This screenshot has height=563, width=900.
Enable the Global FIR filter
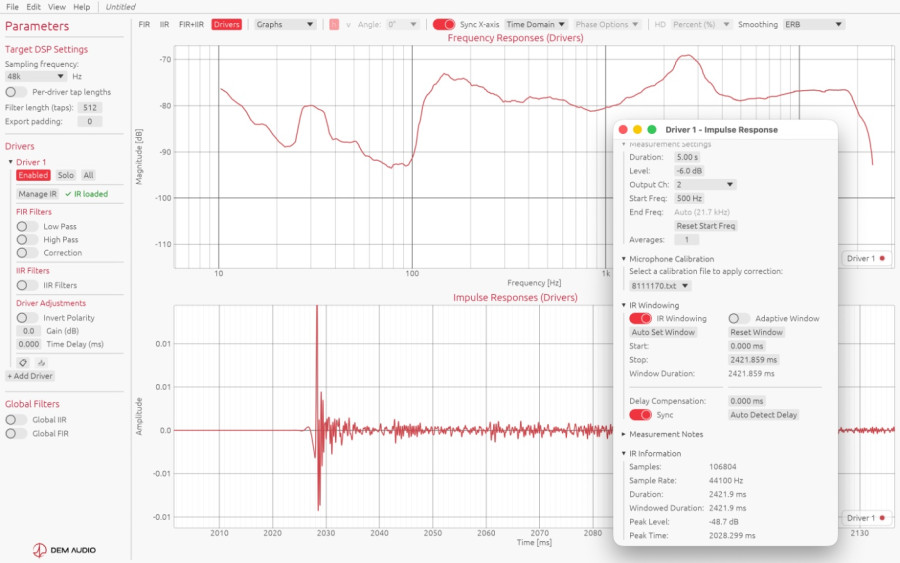click(x=15, y=433)
